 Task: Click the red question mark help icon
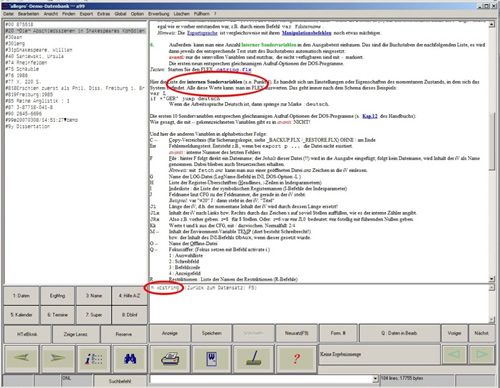pyautogui.click(x=296, y=359)
